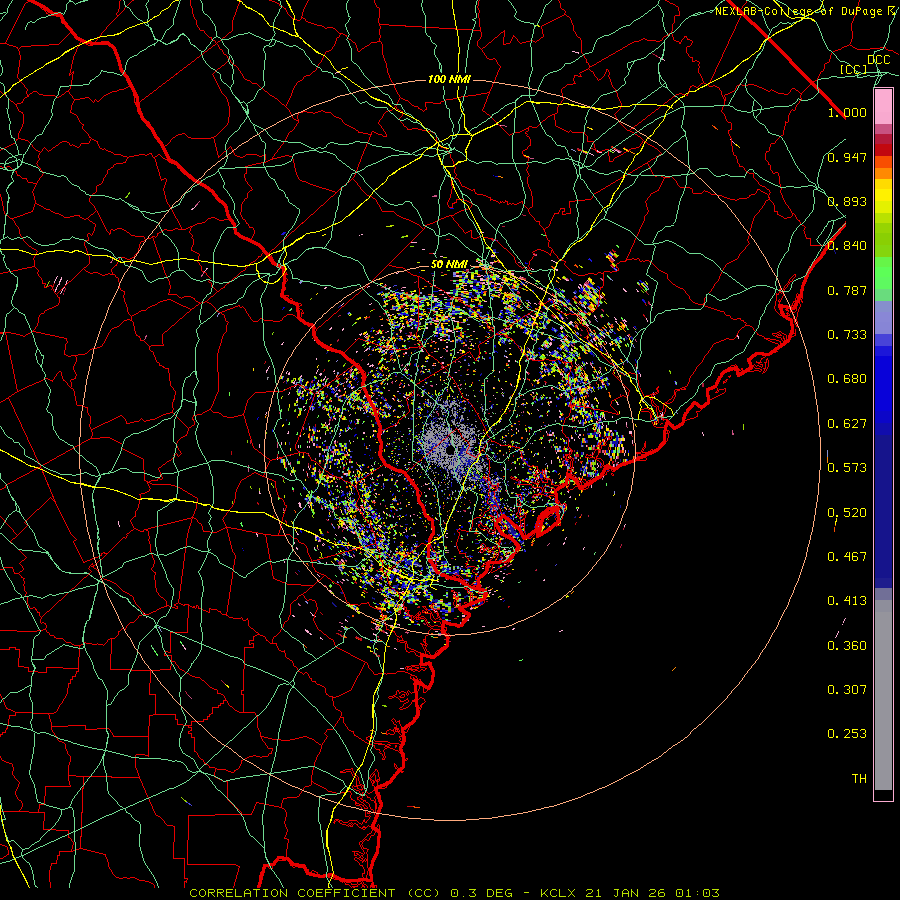Click the 0.253 legend value
Image resolution: width=900 pixels, height=900 pixels.
click(847, 734)
